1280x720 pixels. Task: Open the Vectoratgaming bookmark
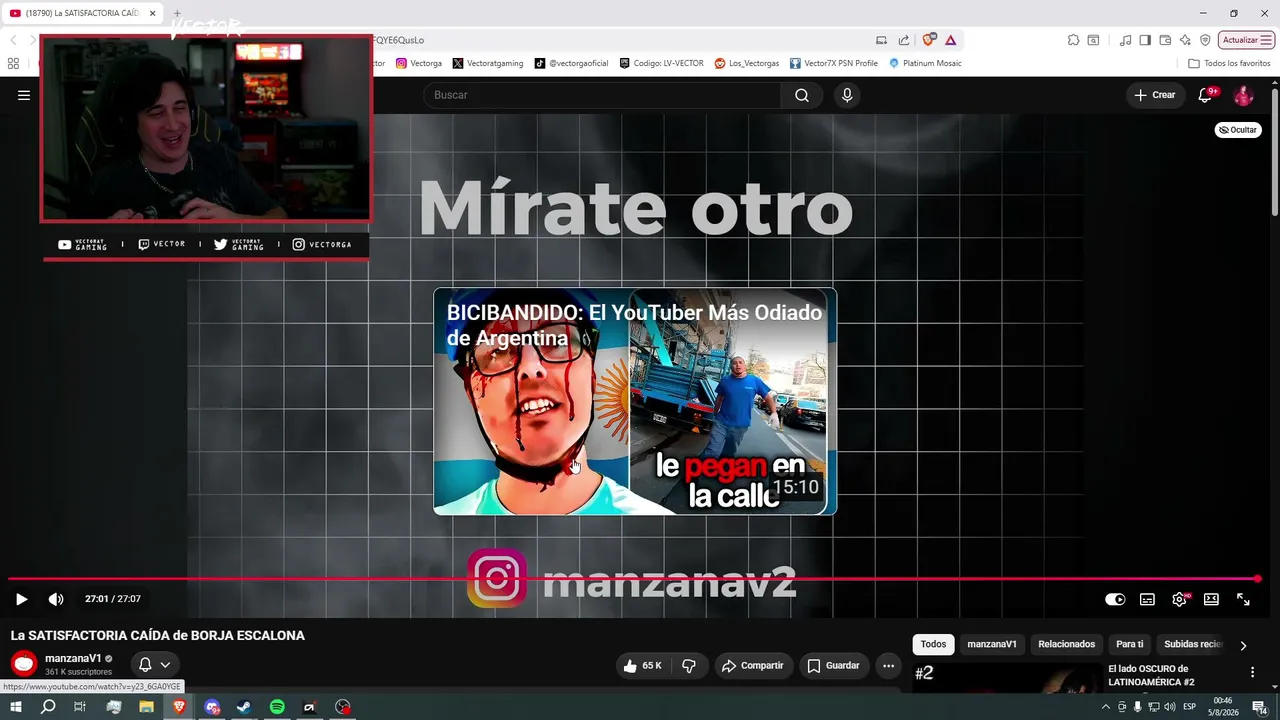click(x=488, y=63)
